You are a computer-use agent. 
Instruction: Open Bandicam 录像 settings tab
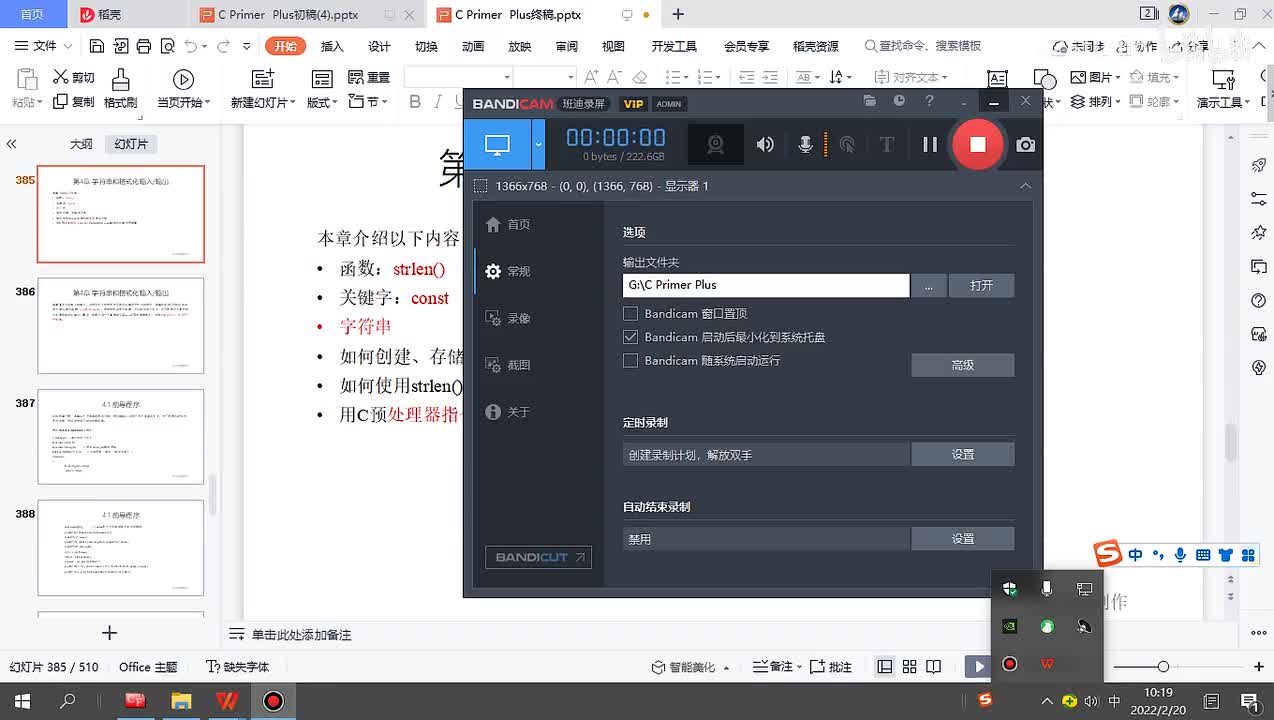(507, 318)
